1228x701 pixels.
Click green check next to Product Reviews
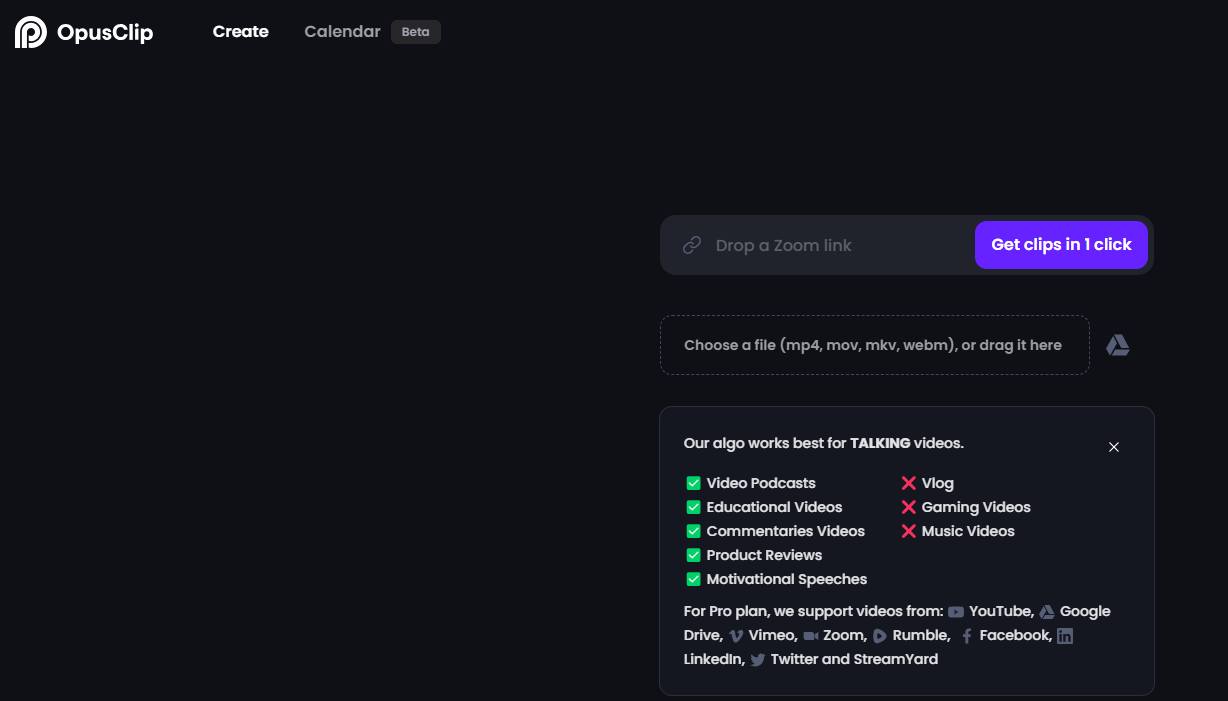pyautogui.click(x=693, y=555)
